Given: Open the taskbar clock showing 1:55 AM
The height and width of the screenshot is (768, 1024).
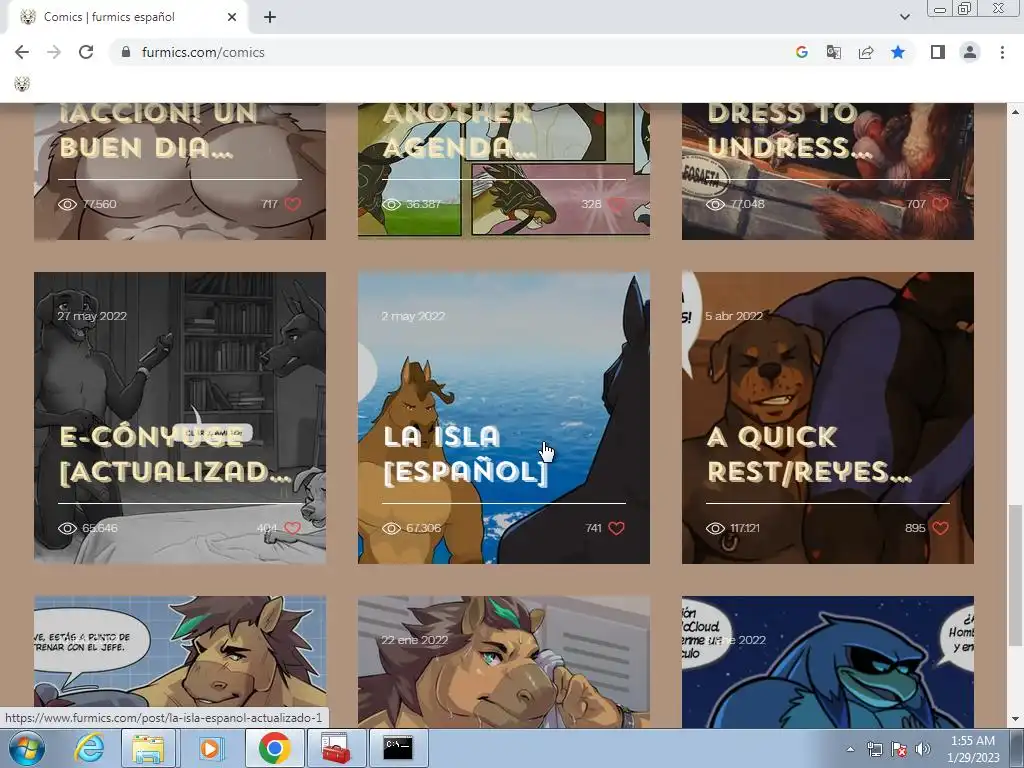Looking at the screenshot, I should [x=973, y=749].
